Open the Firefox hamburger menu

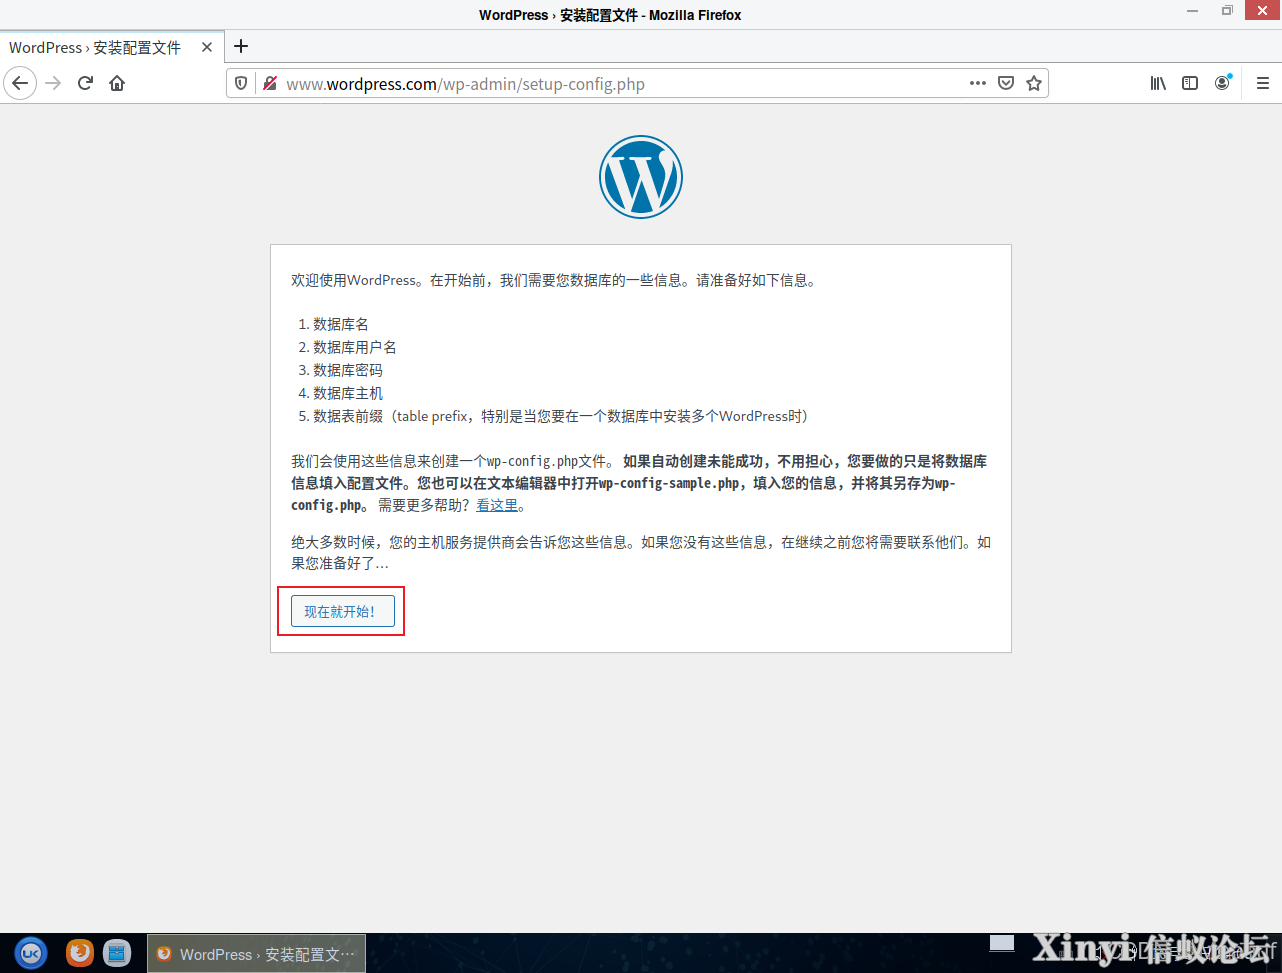[1262, 84]
